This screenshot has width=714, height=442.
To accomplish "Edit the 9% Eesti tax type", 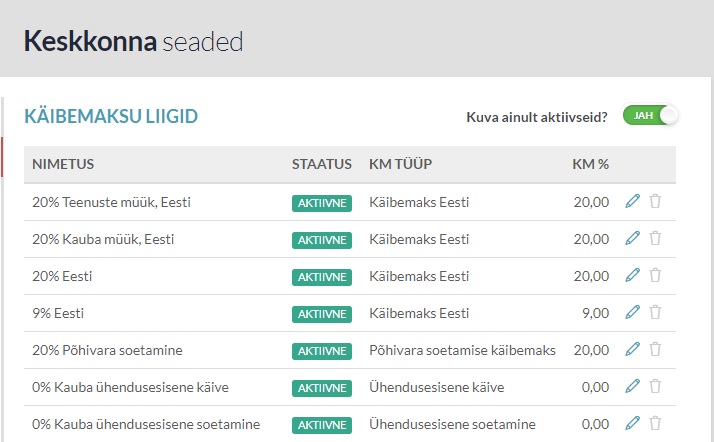I will [x=632, y=312].
